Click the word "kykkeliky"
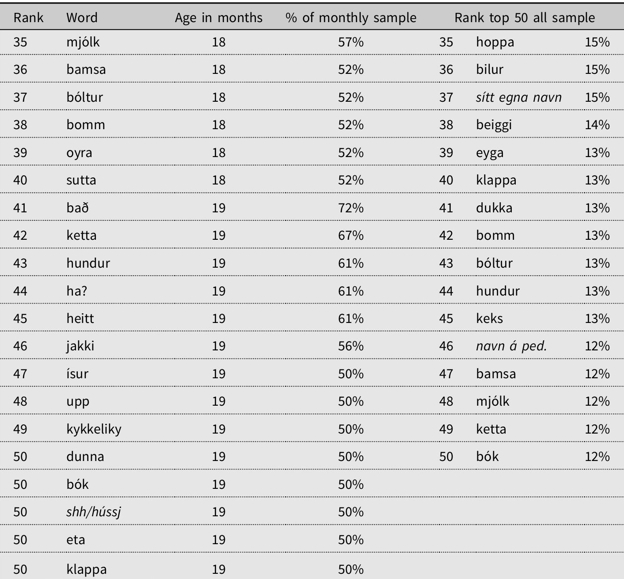Viewport: 624px width, 579px height. 94,429
